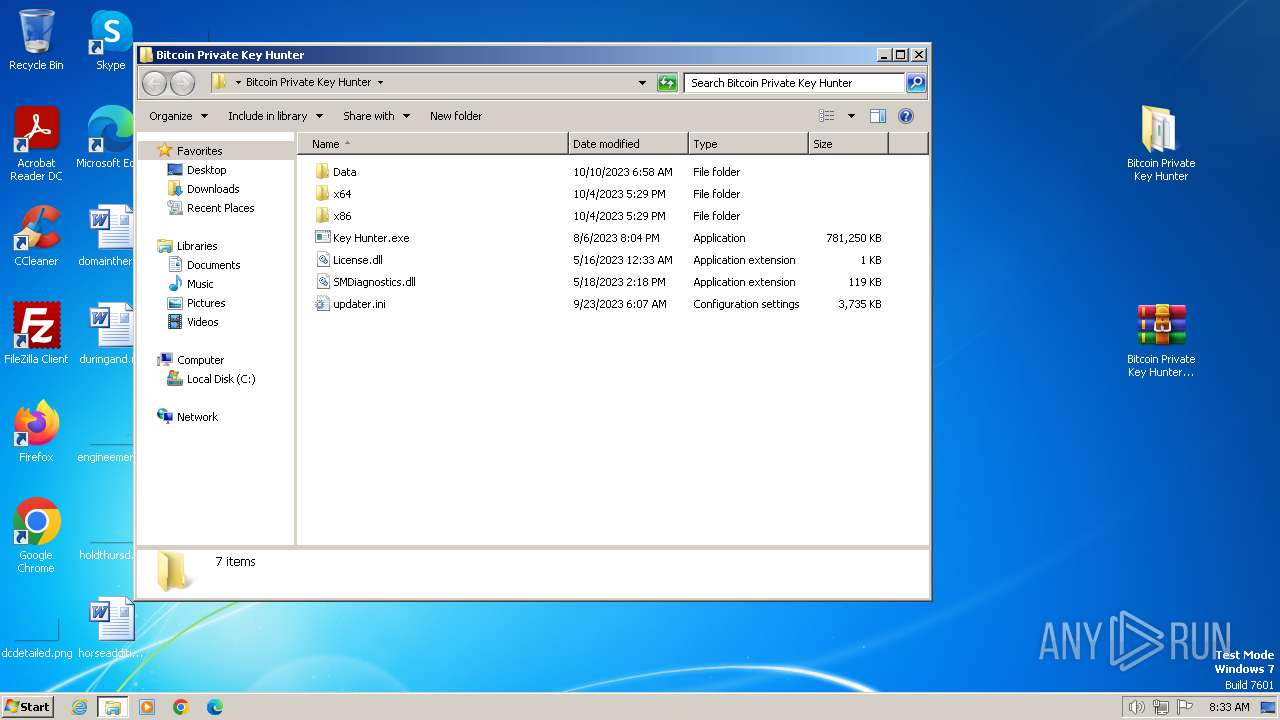Screen dimensions: 1280x720
Task: Sort by the Size column header
Action: (x=848, y=144)
